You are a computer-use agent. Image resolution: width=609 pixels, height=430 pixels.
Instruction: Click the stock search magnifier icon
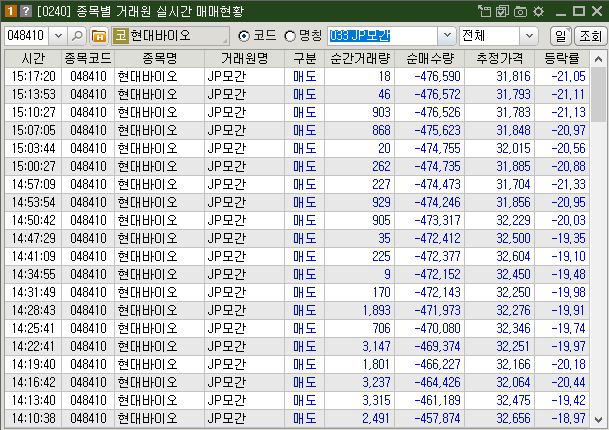[x=77, y=36]
